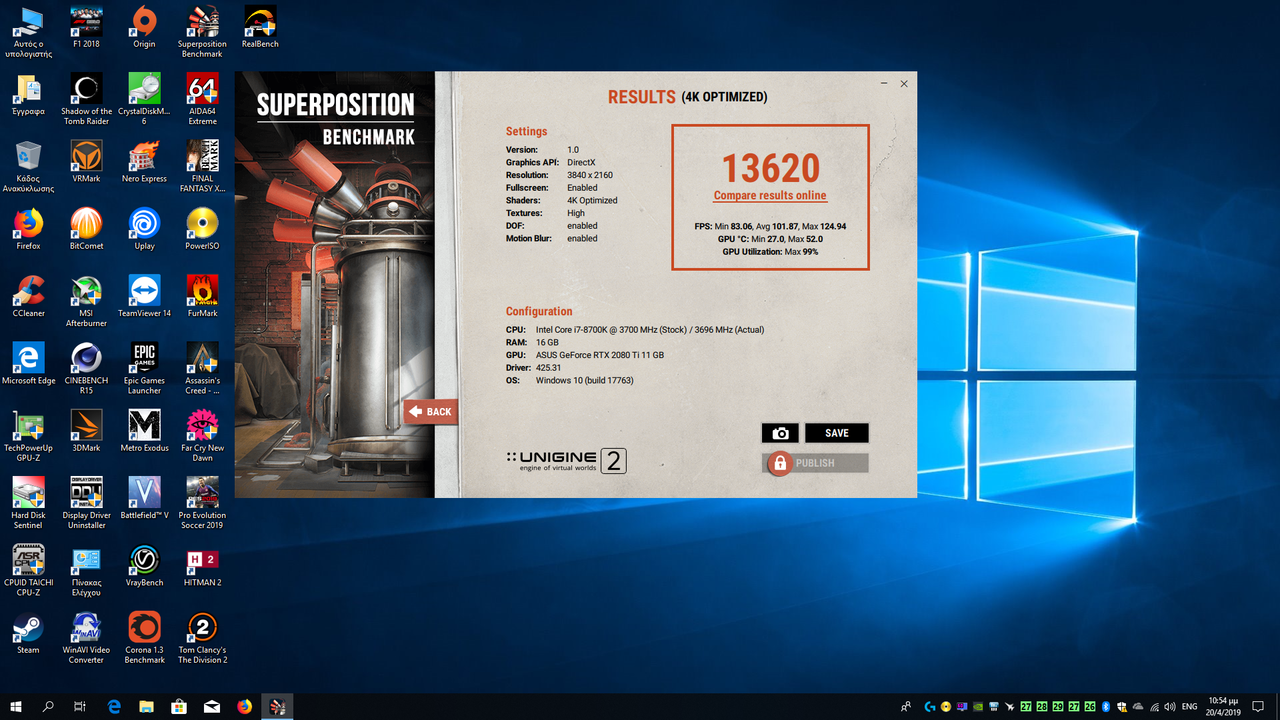The image size is (1280, 720).
Task: Close the Superposition results window
Action: (904, 84)
